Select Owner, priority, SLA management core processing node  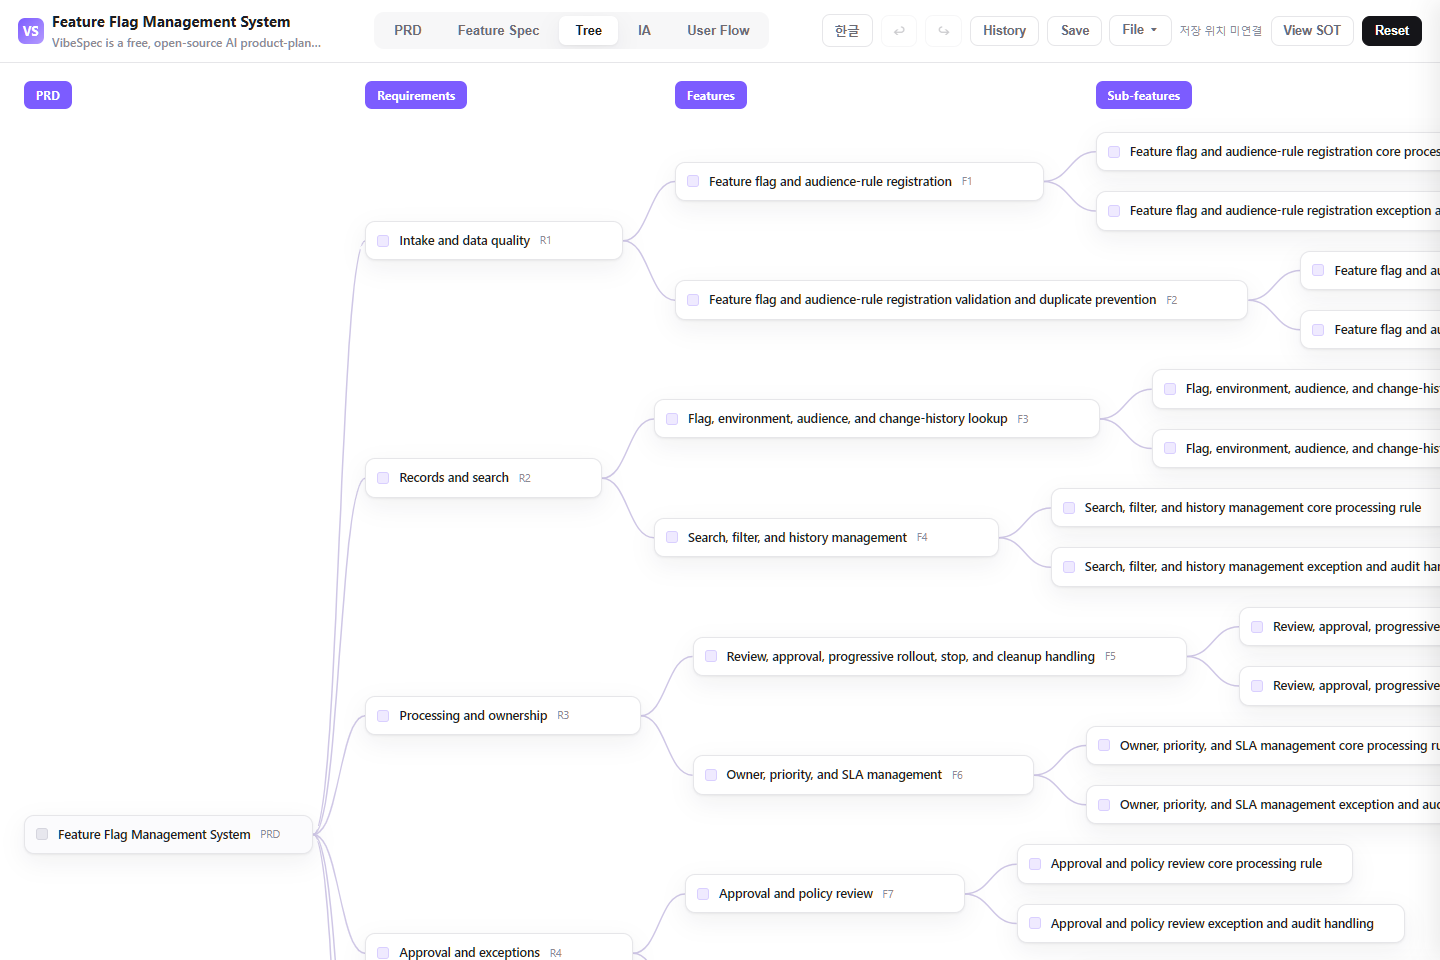[1263, 746]
